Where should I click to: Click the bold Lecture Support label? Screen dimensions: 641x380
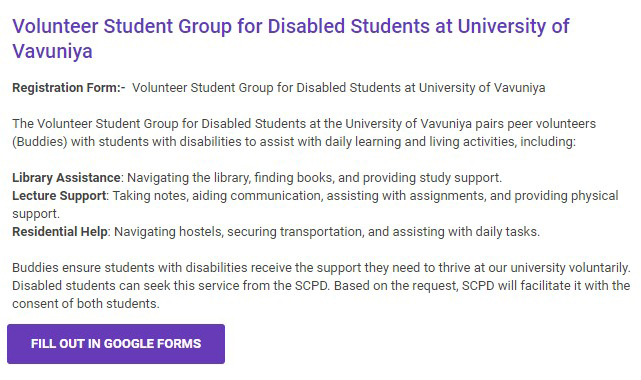59,196
